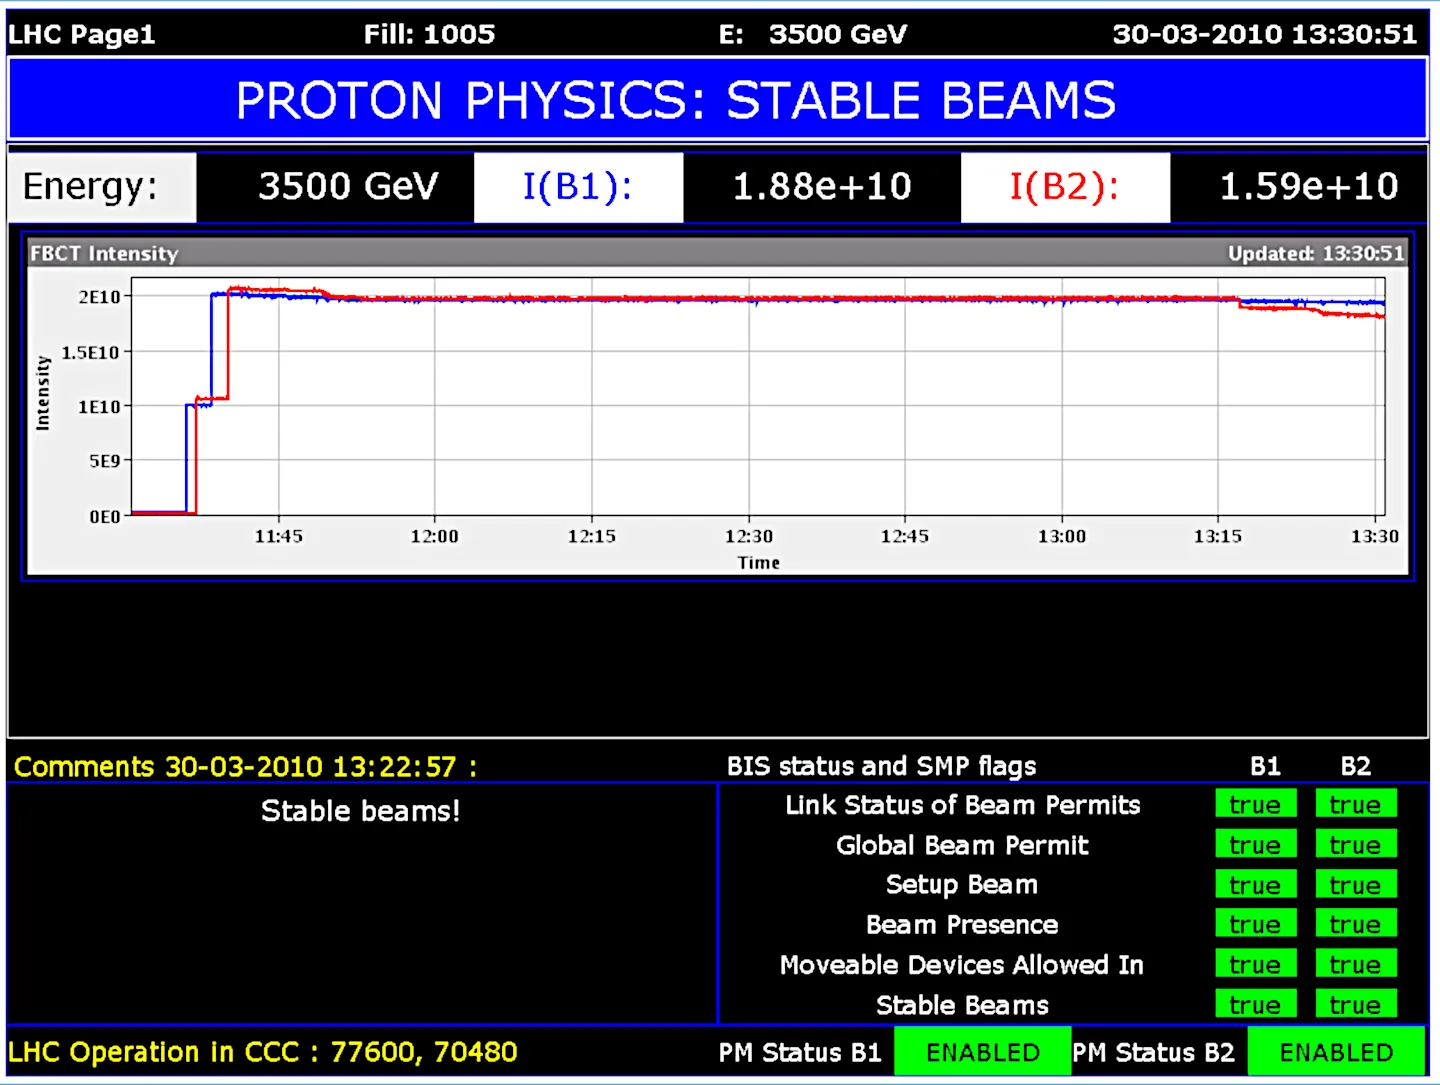Click the '5E9' intensity axis label
Image resolution: width=1440 pixels, height=1085 pixels.
coord(104,461)
